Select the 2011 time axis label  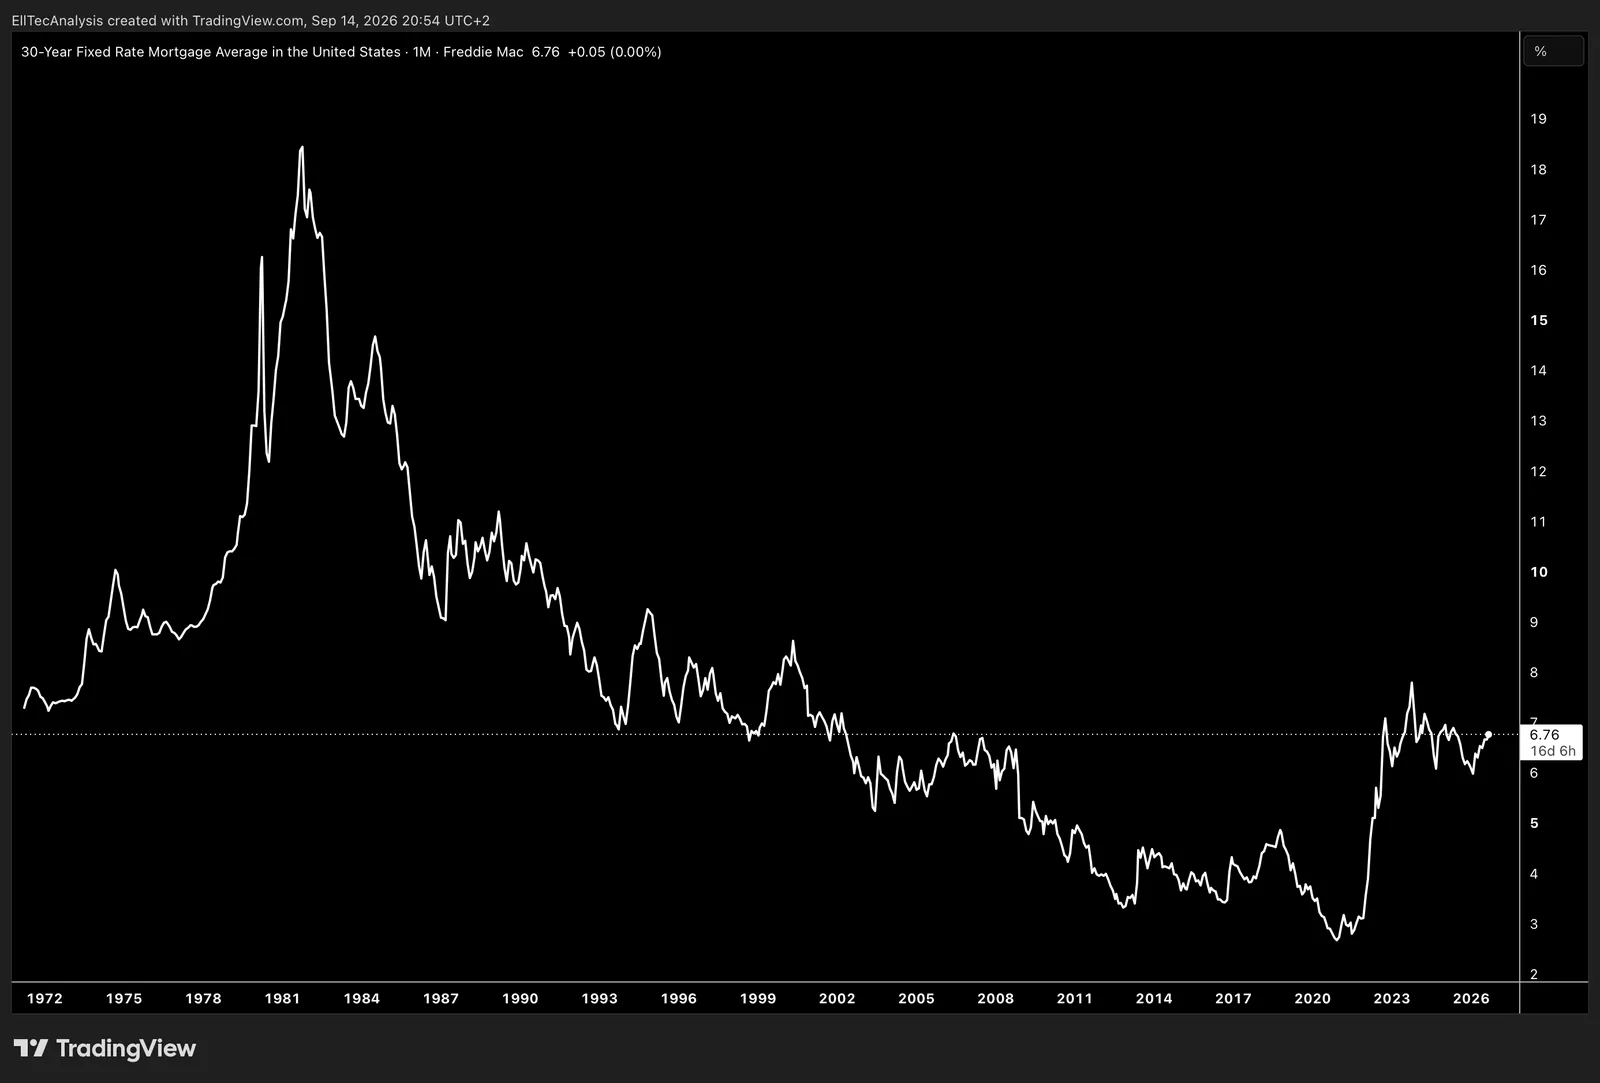click(x=1075, y=998)
